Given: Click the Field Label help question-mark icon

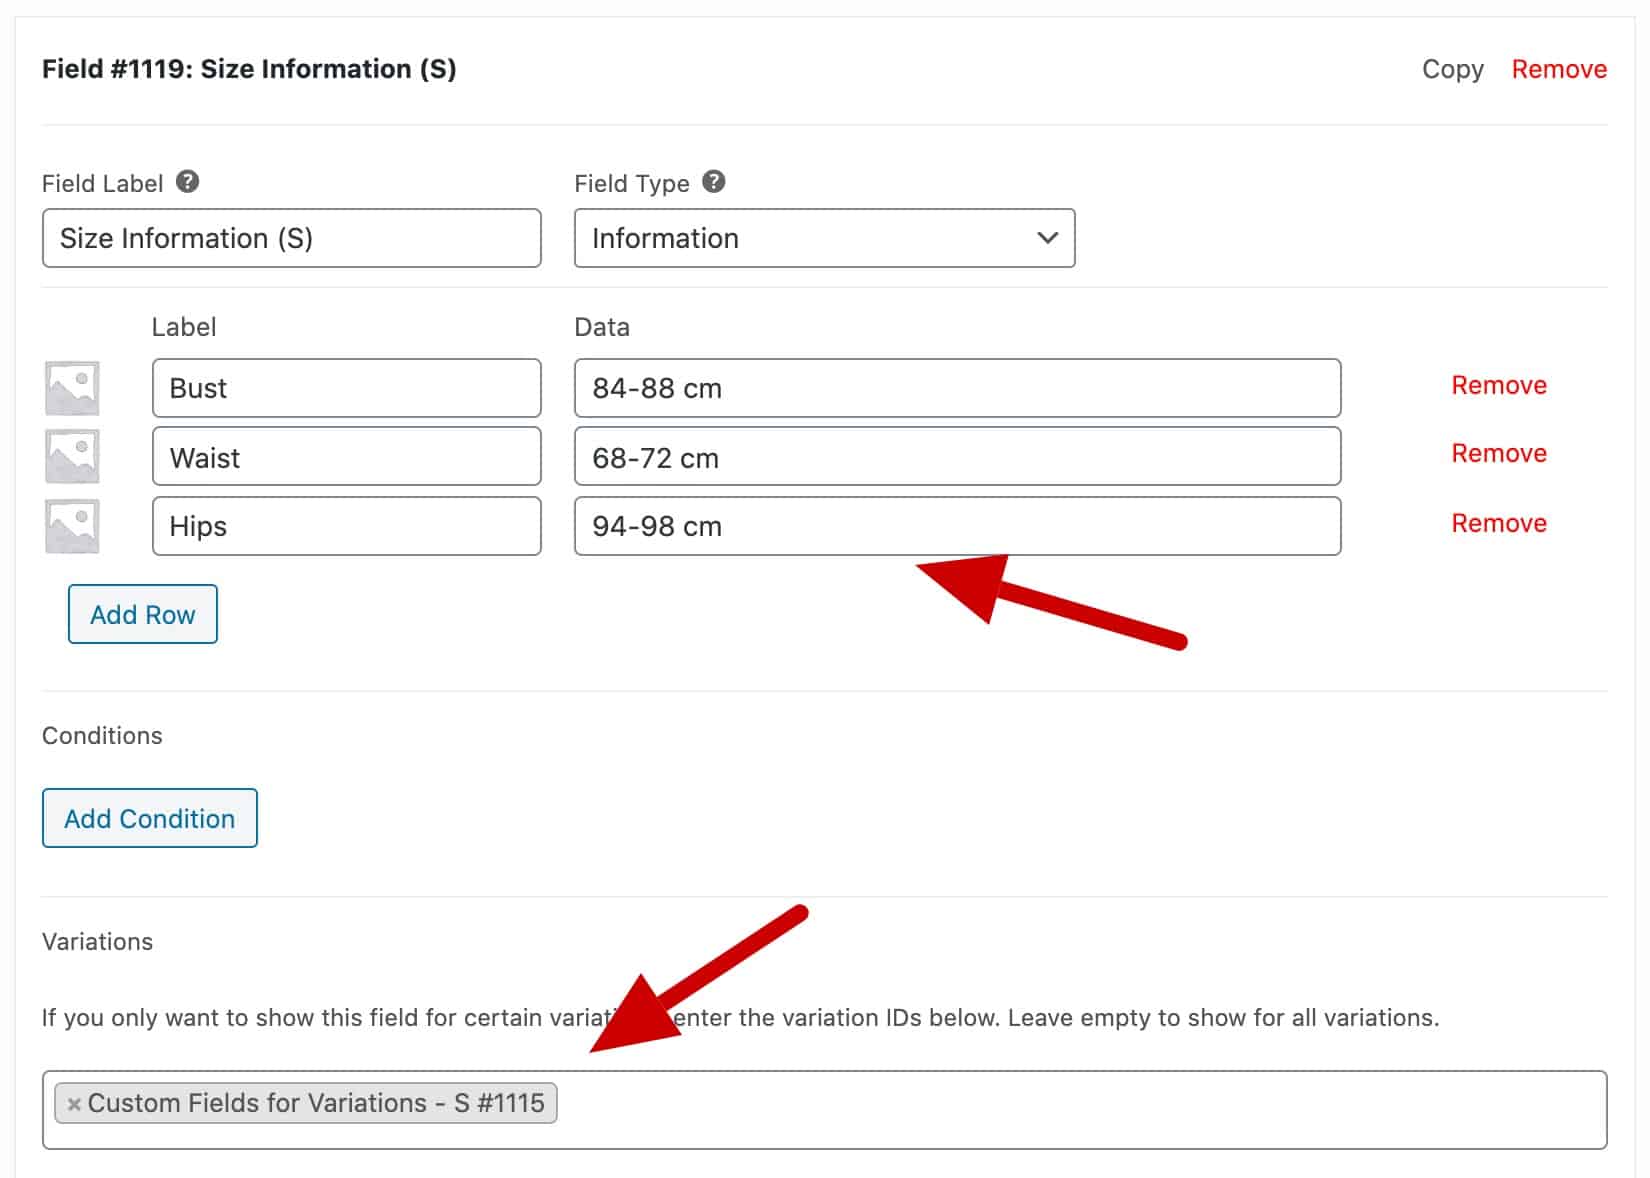Looking at the screenshot, I should (187, 182).
